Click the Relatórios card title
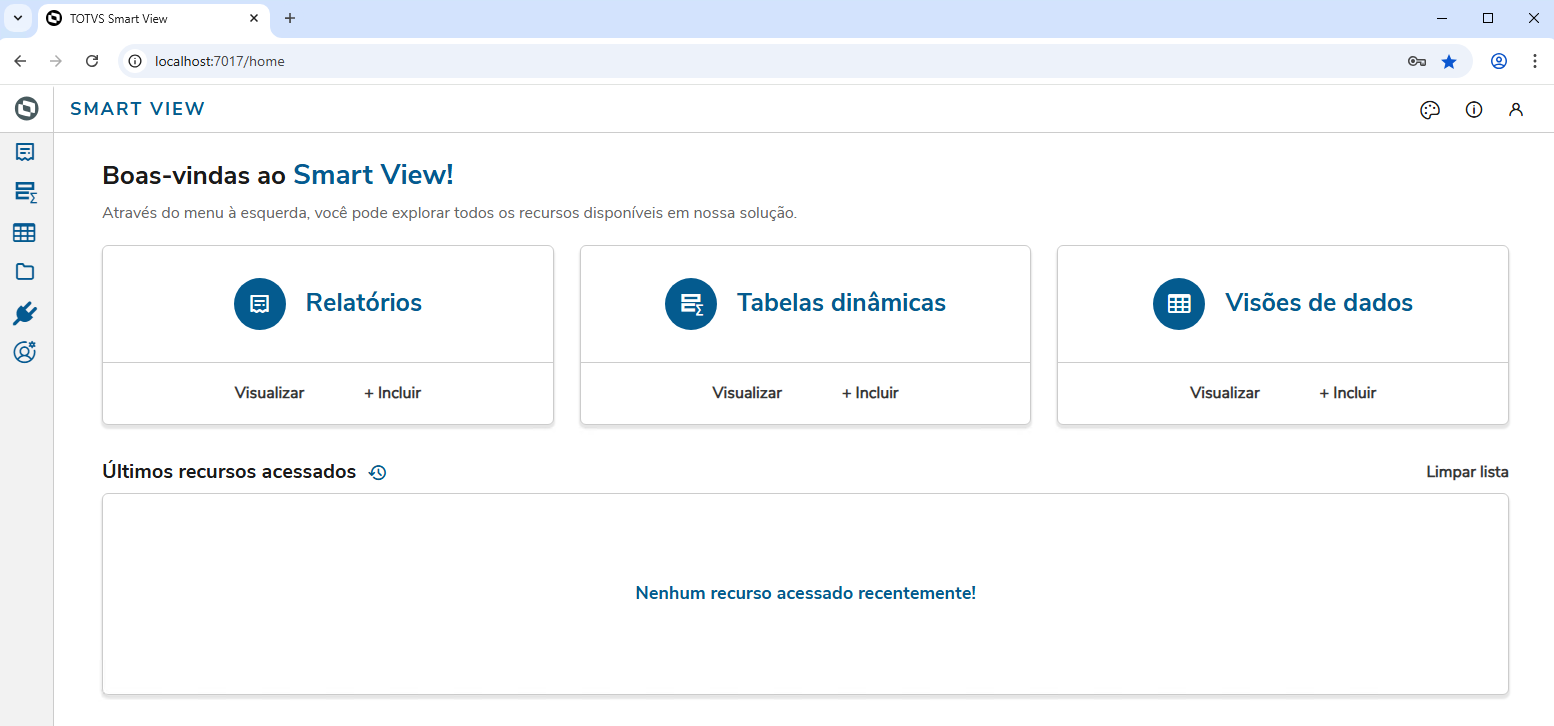This screenshot has width=1554, height=726. (364, 303)
